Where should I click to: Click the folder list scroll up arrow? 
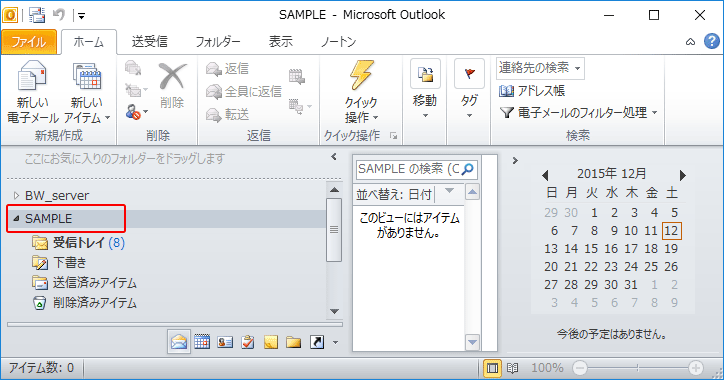[x=334, y=190]
